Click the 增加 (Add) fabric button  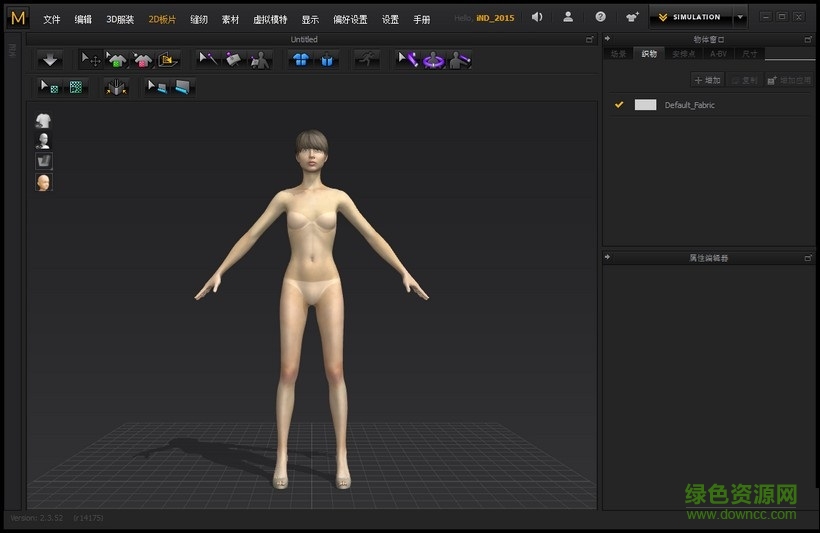click(x=707, y=80)
